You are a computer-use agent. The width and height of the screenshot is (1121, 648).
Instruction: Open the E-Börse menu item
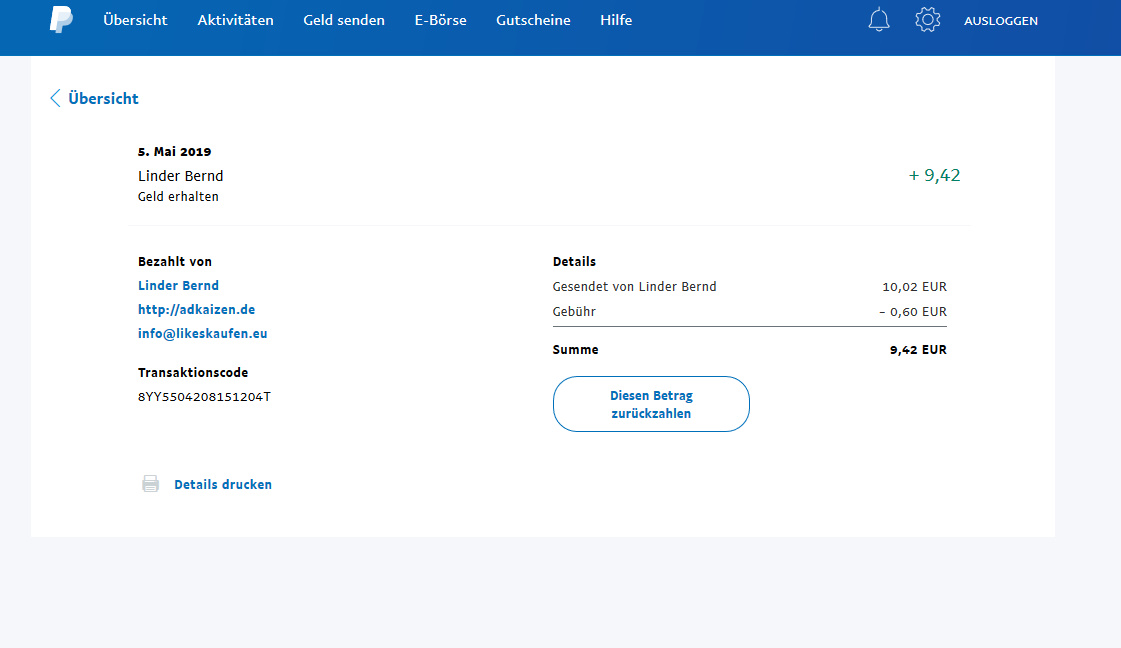[x=440, y=20]
